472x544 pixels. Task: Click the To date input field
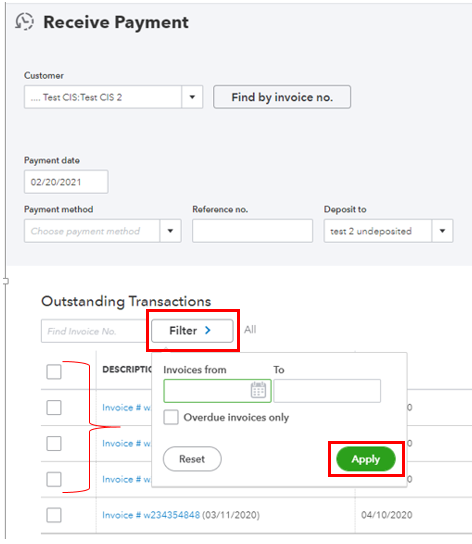[327, 391]
